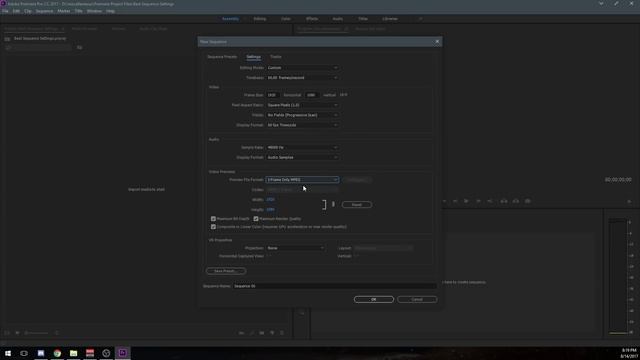Image resolution: width=640 pixels, height=360 pixels.
Task: Open the Editing Mode dropdown
Action: coord(302,68)
